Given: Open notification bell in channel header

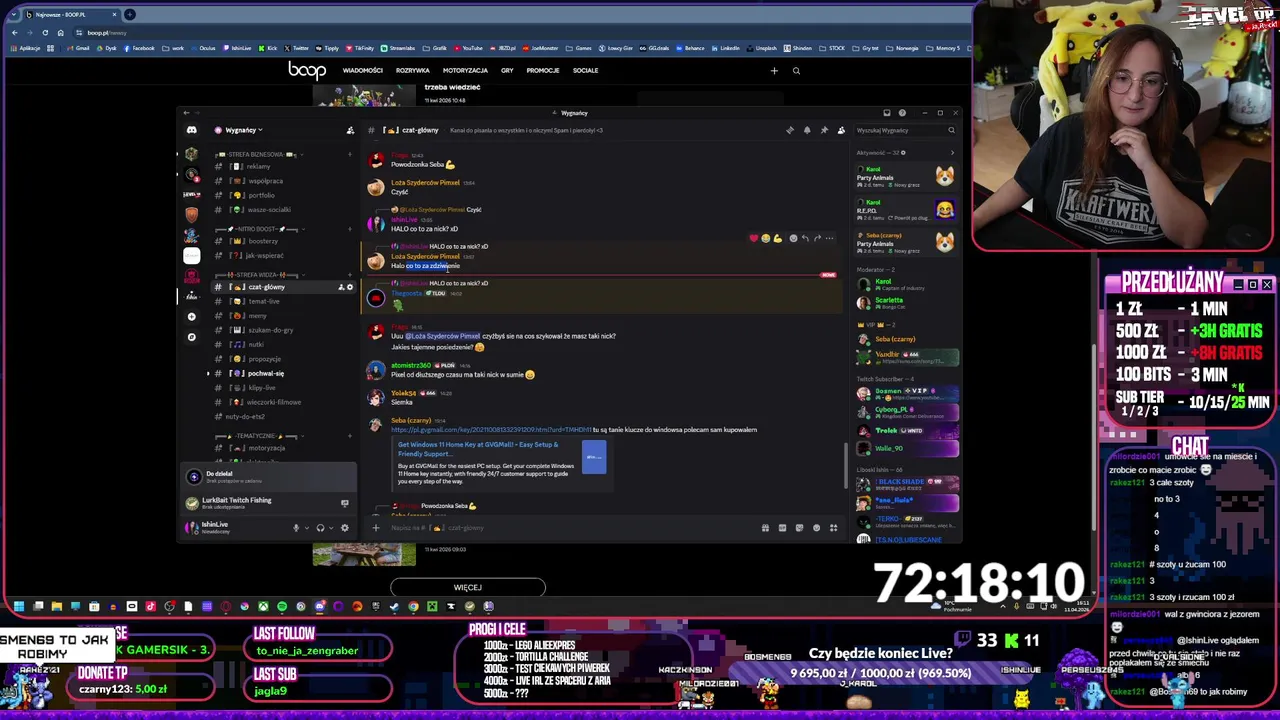Looking at the screenshot, I should (807, 130).
